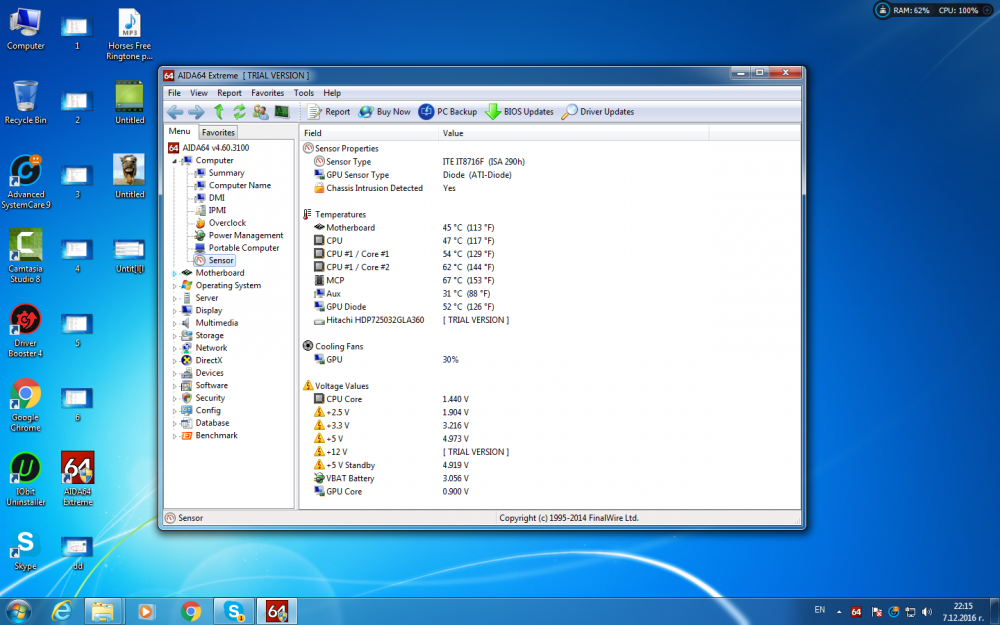Expand the Server tree node
Viewport: 1000px width, 625px height.
point(174,298)
